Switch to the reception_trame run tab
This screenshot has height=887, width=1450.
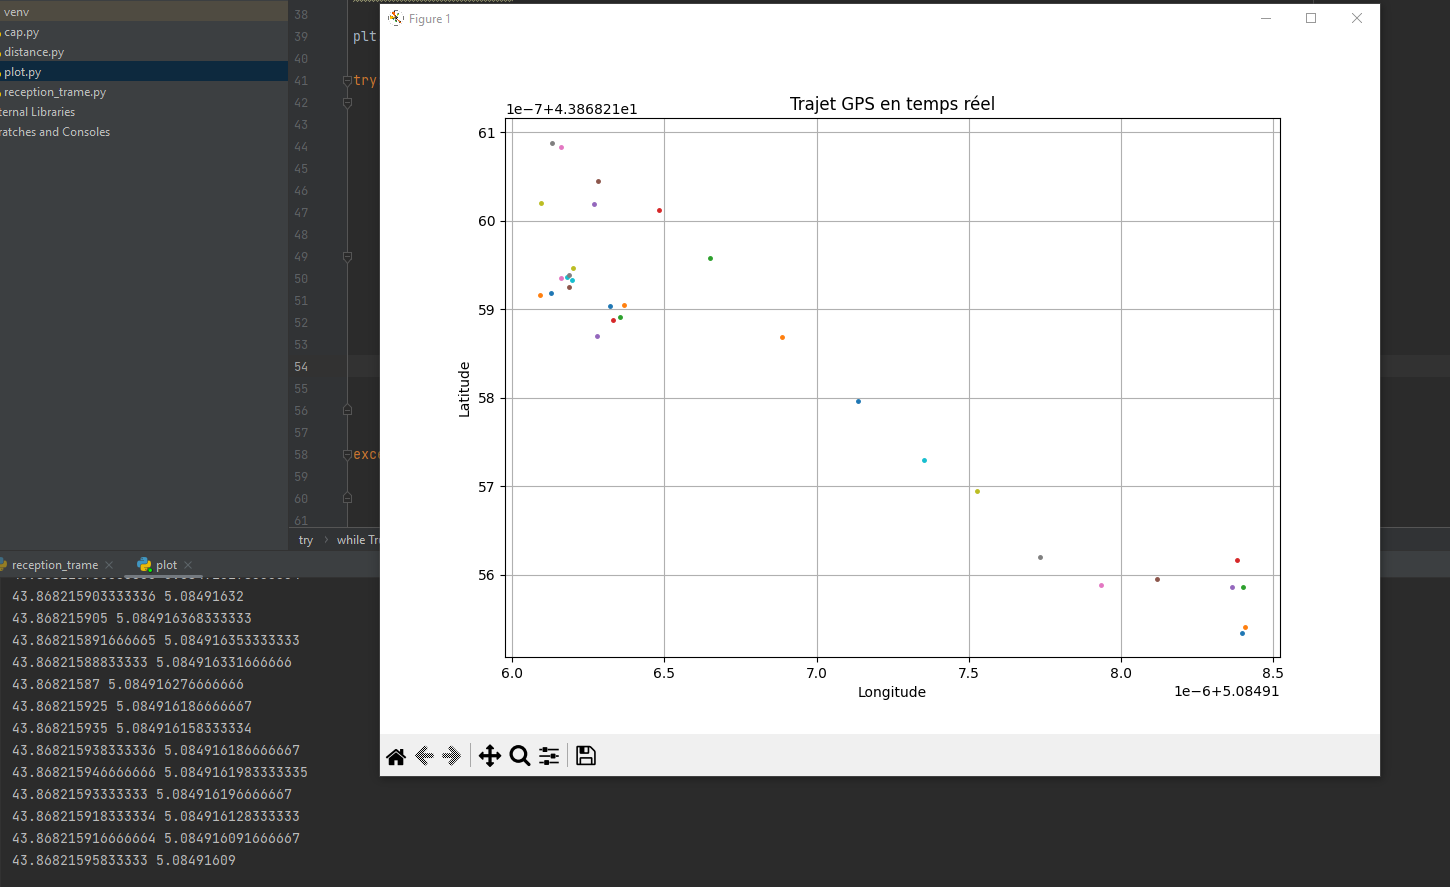pyautogui.click(x=54, y=565)
